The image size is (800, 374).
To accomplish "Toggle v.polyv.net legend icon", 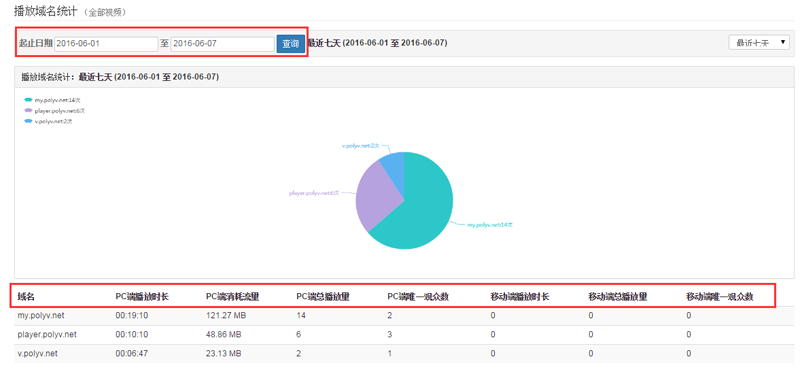I will coord(29,121).
